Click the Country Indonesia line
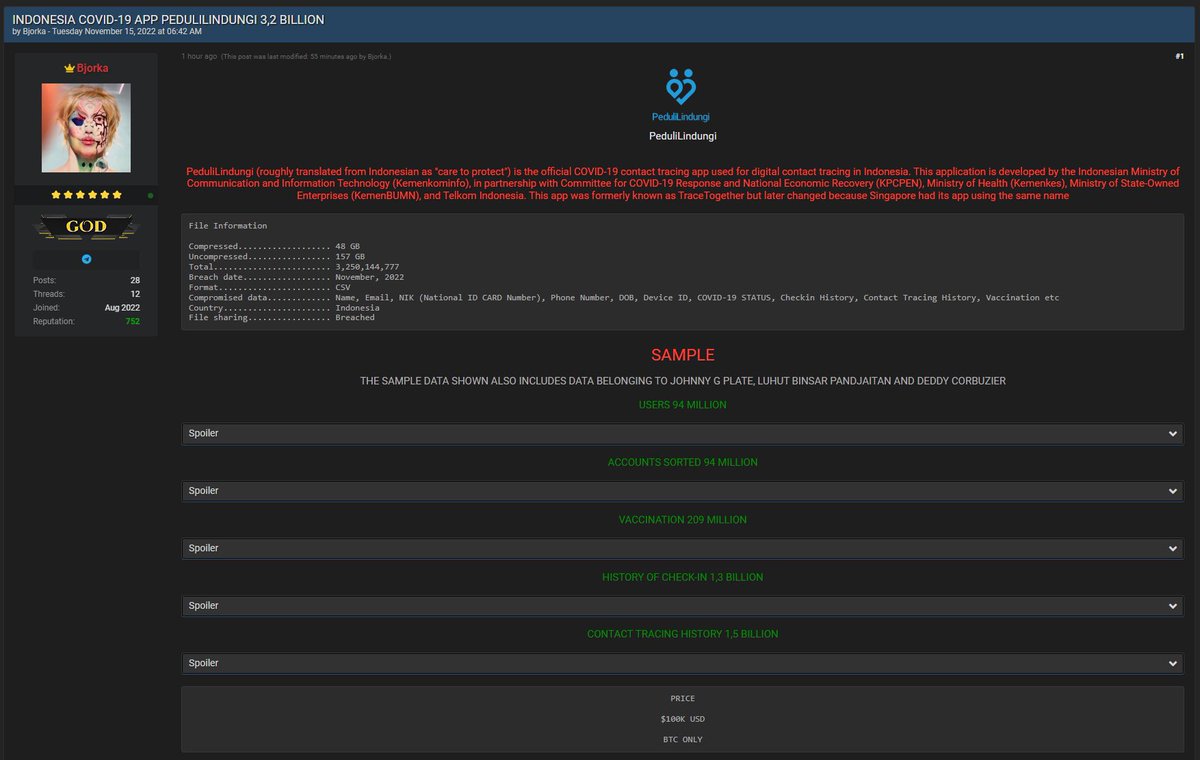The image size is (1200, 760). point(284,308)
